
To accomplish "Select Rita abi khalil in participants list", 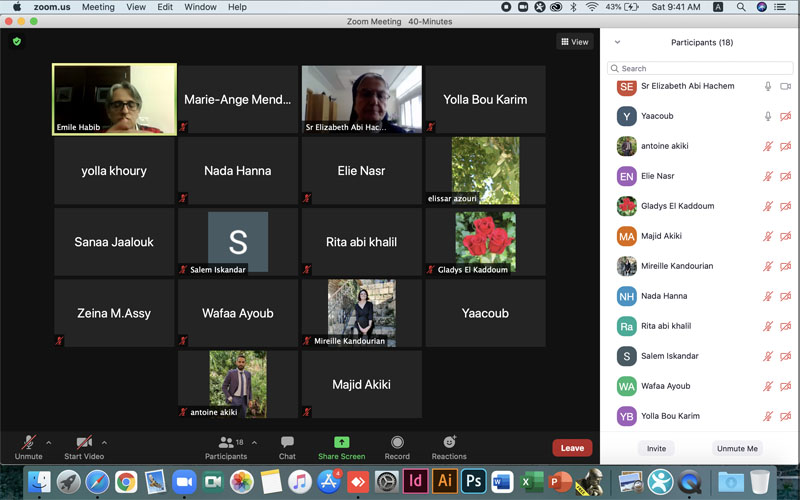I will (x=700, y=326).
